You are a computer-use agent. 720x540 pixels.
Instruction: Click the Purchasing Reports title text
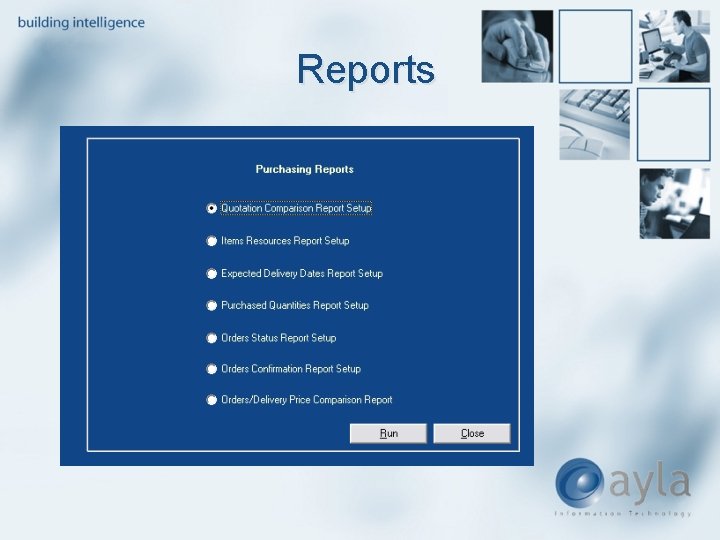(304, 169)
